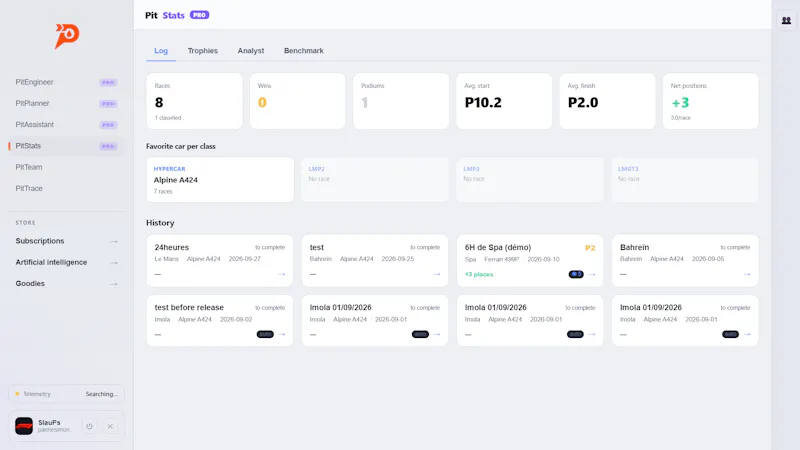Open Goodies store link
800x450 pixels.
tap(66, 284)
